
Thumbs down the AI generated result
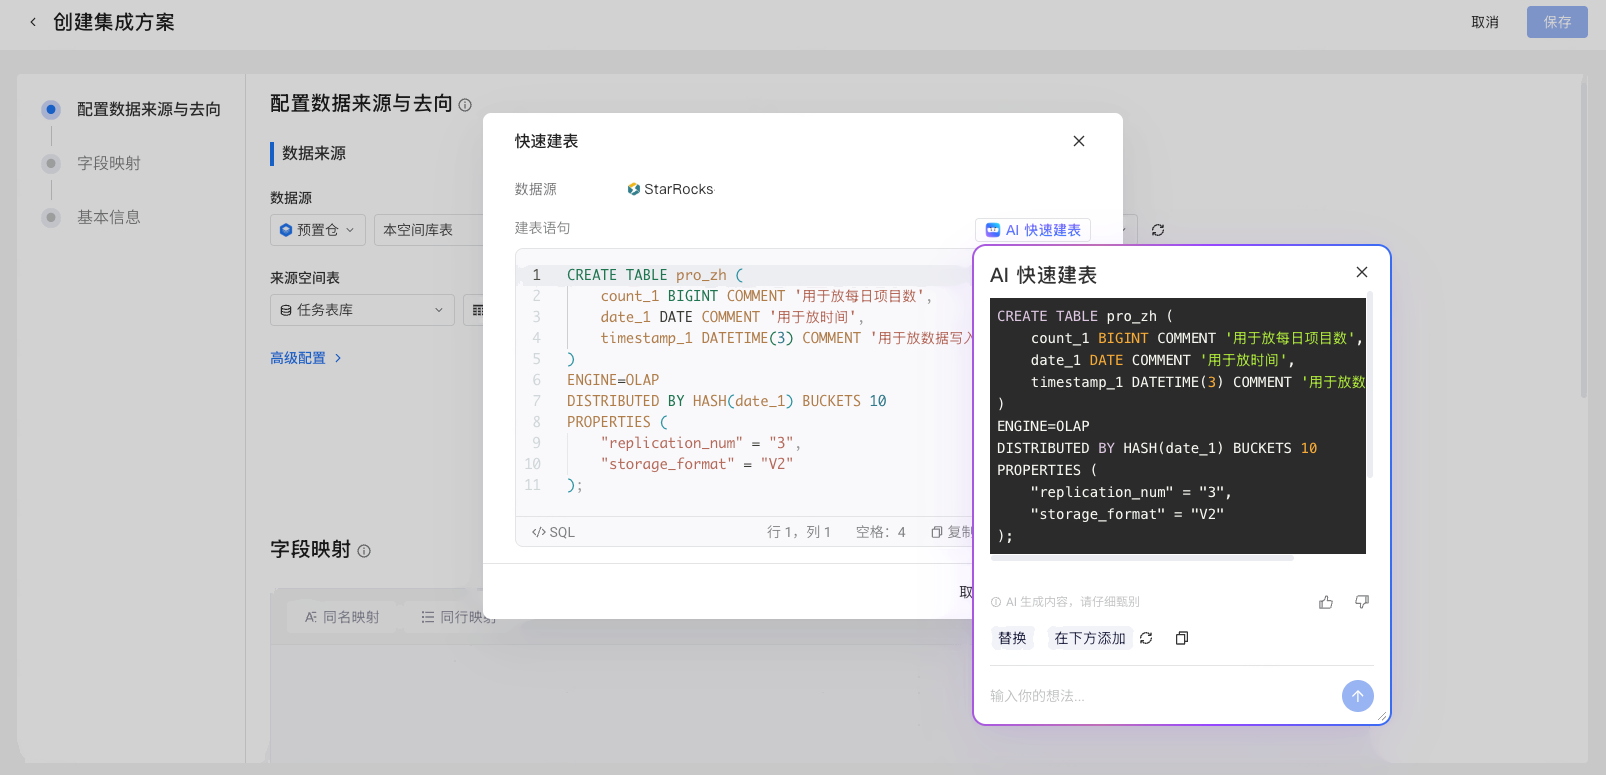(1362, 602)
